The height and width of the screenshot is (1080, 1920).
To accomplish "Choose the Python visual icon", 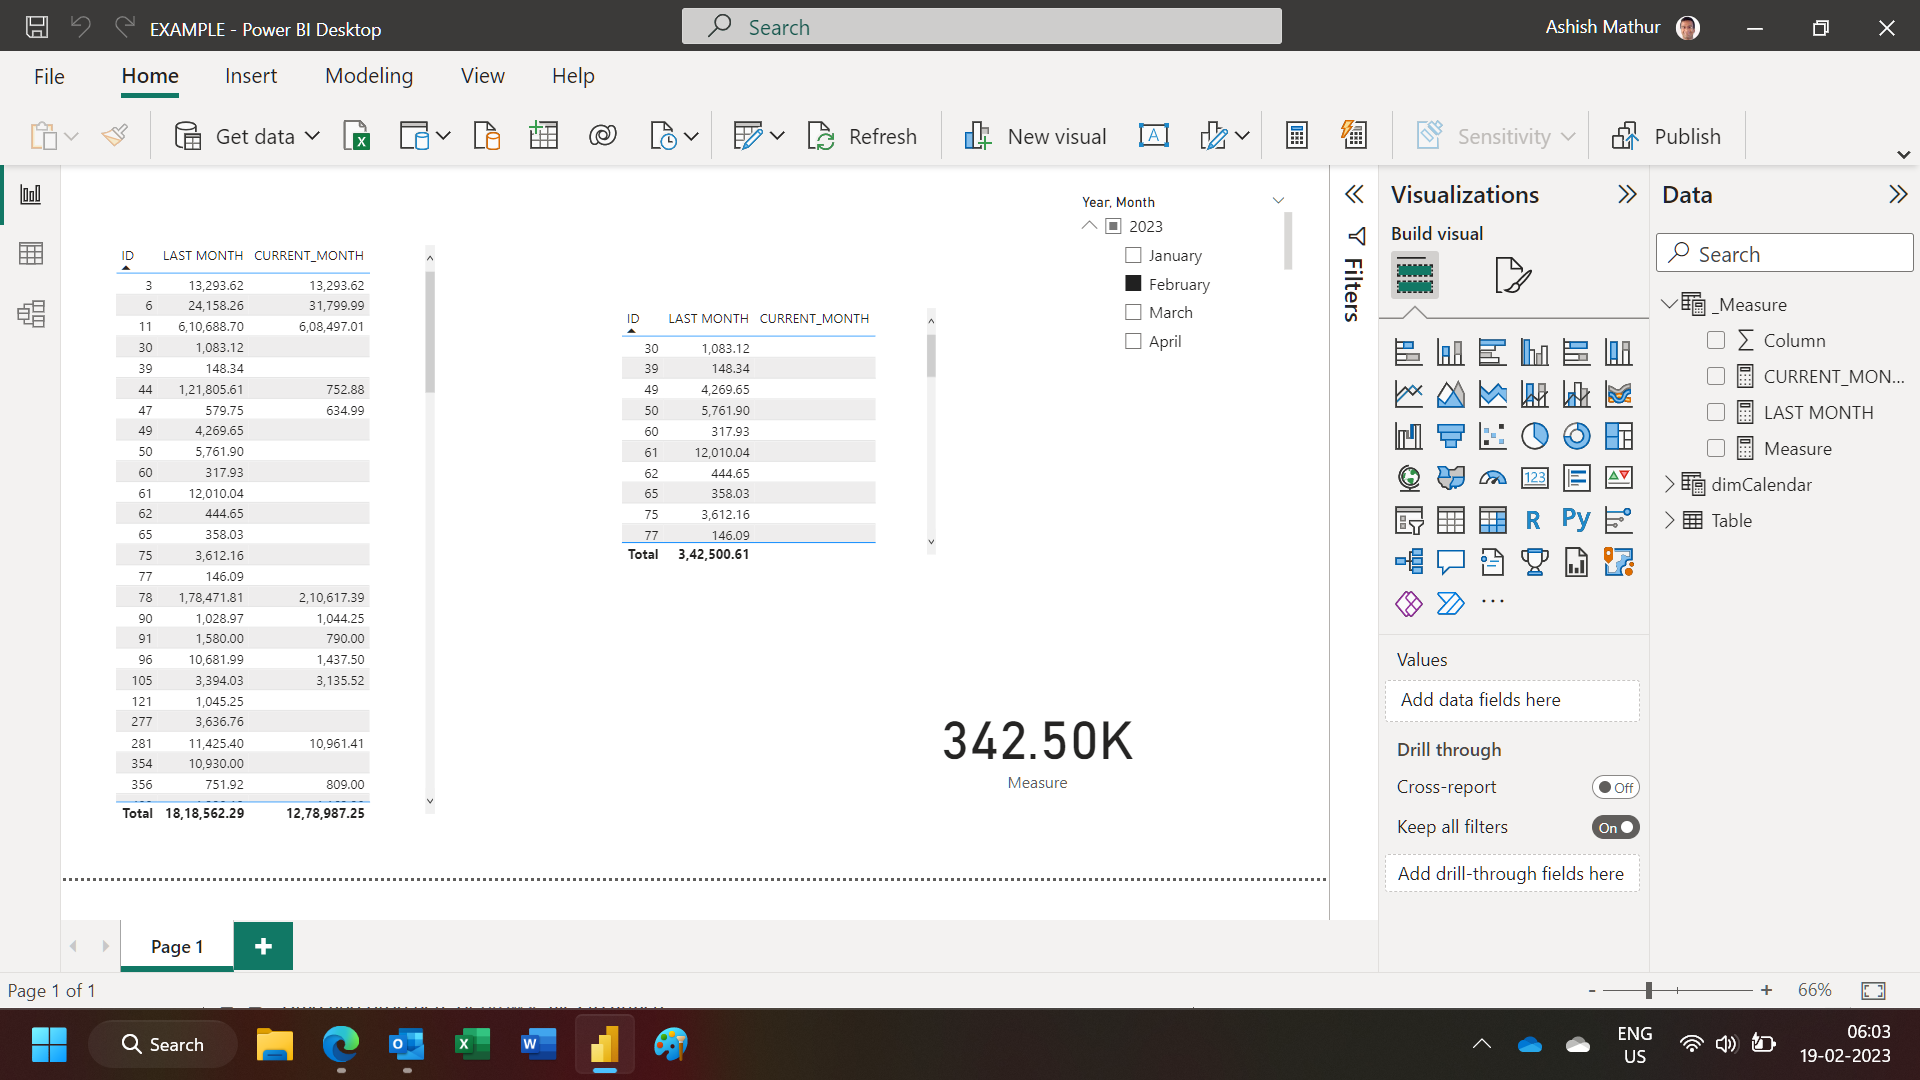I will (x=1576, y=520).
